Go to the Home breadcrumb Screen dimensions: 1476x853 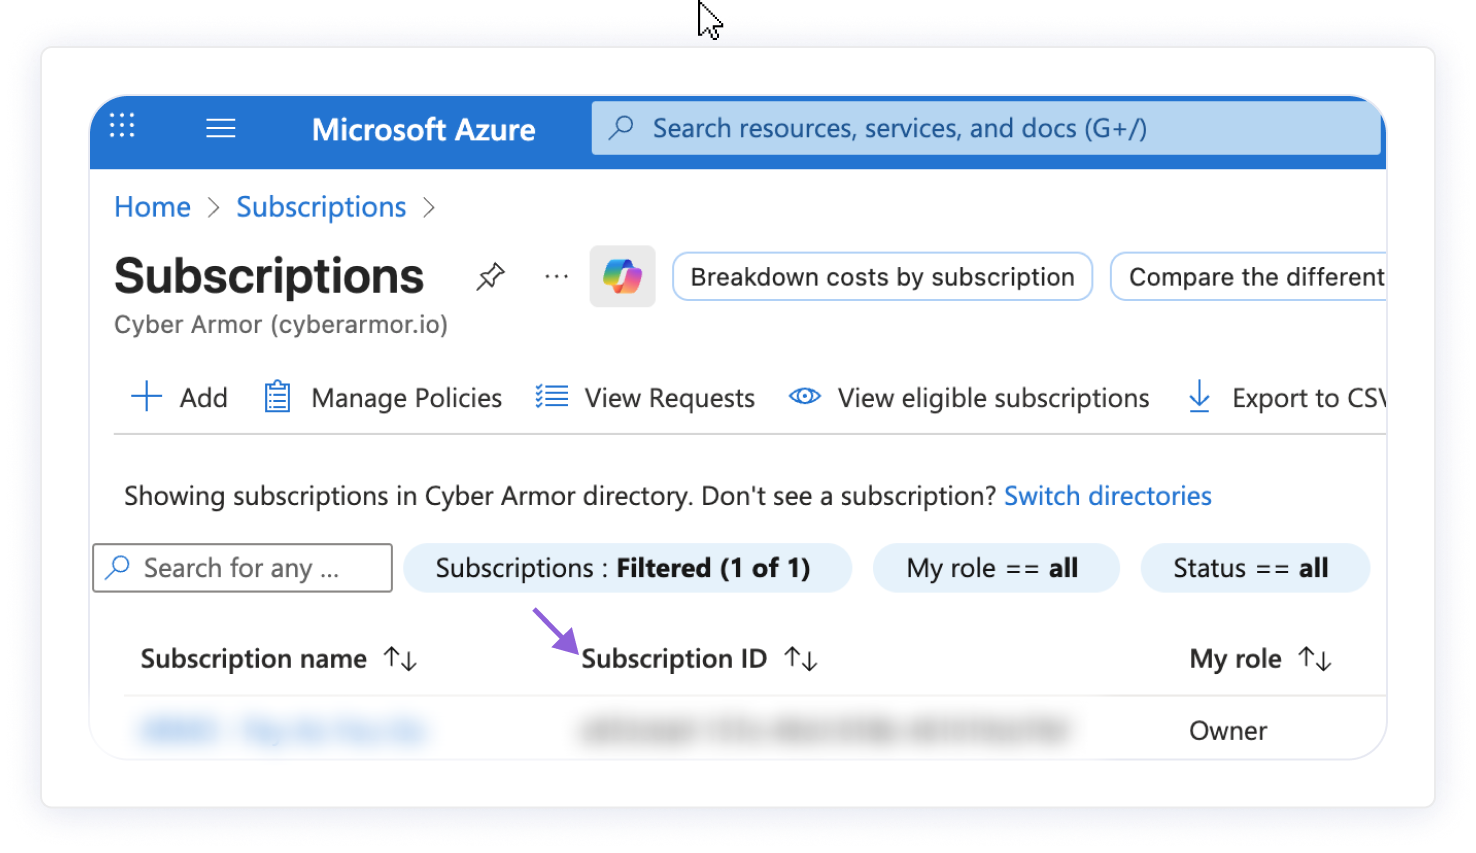click(152, 207)
